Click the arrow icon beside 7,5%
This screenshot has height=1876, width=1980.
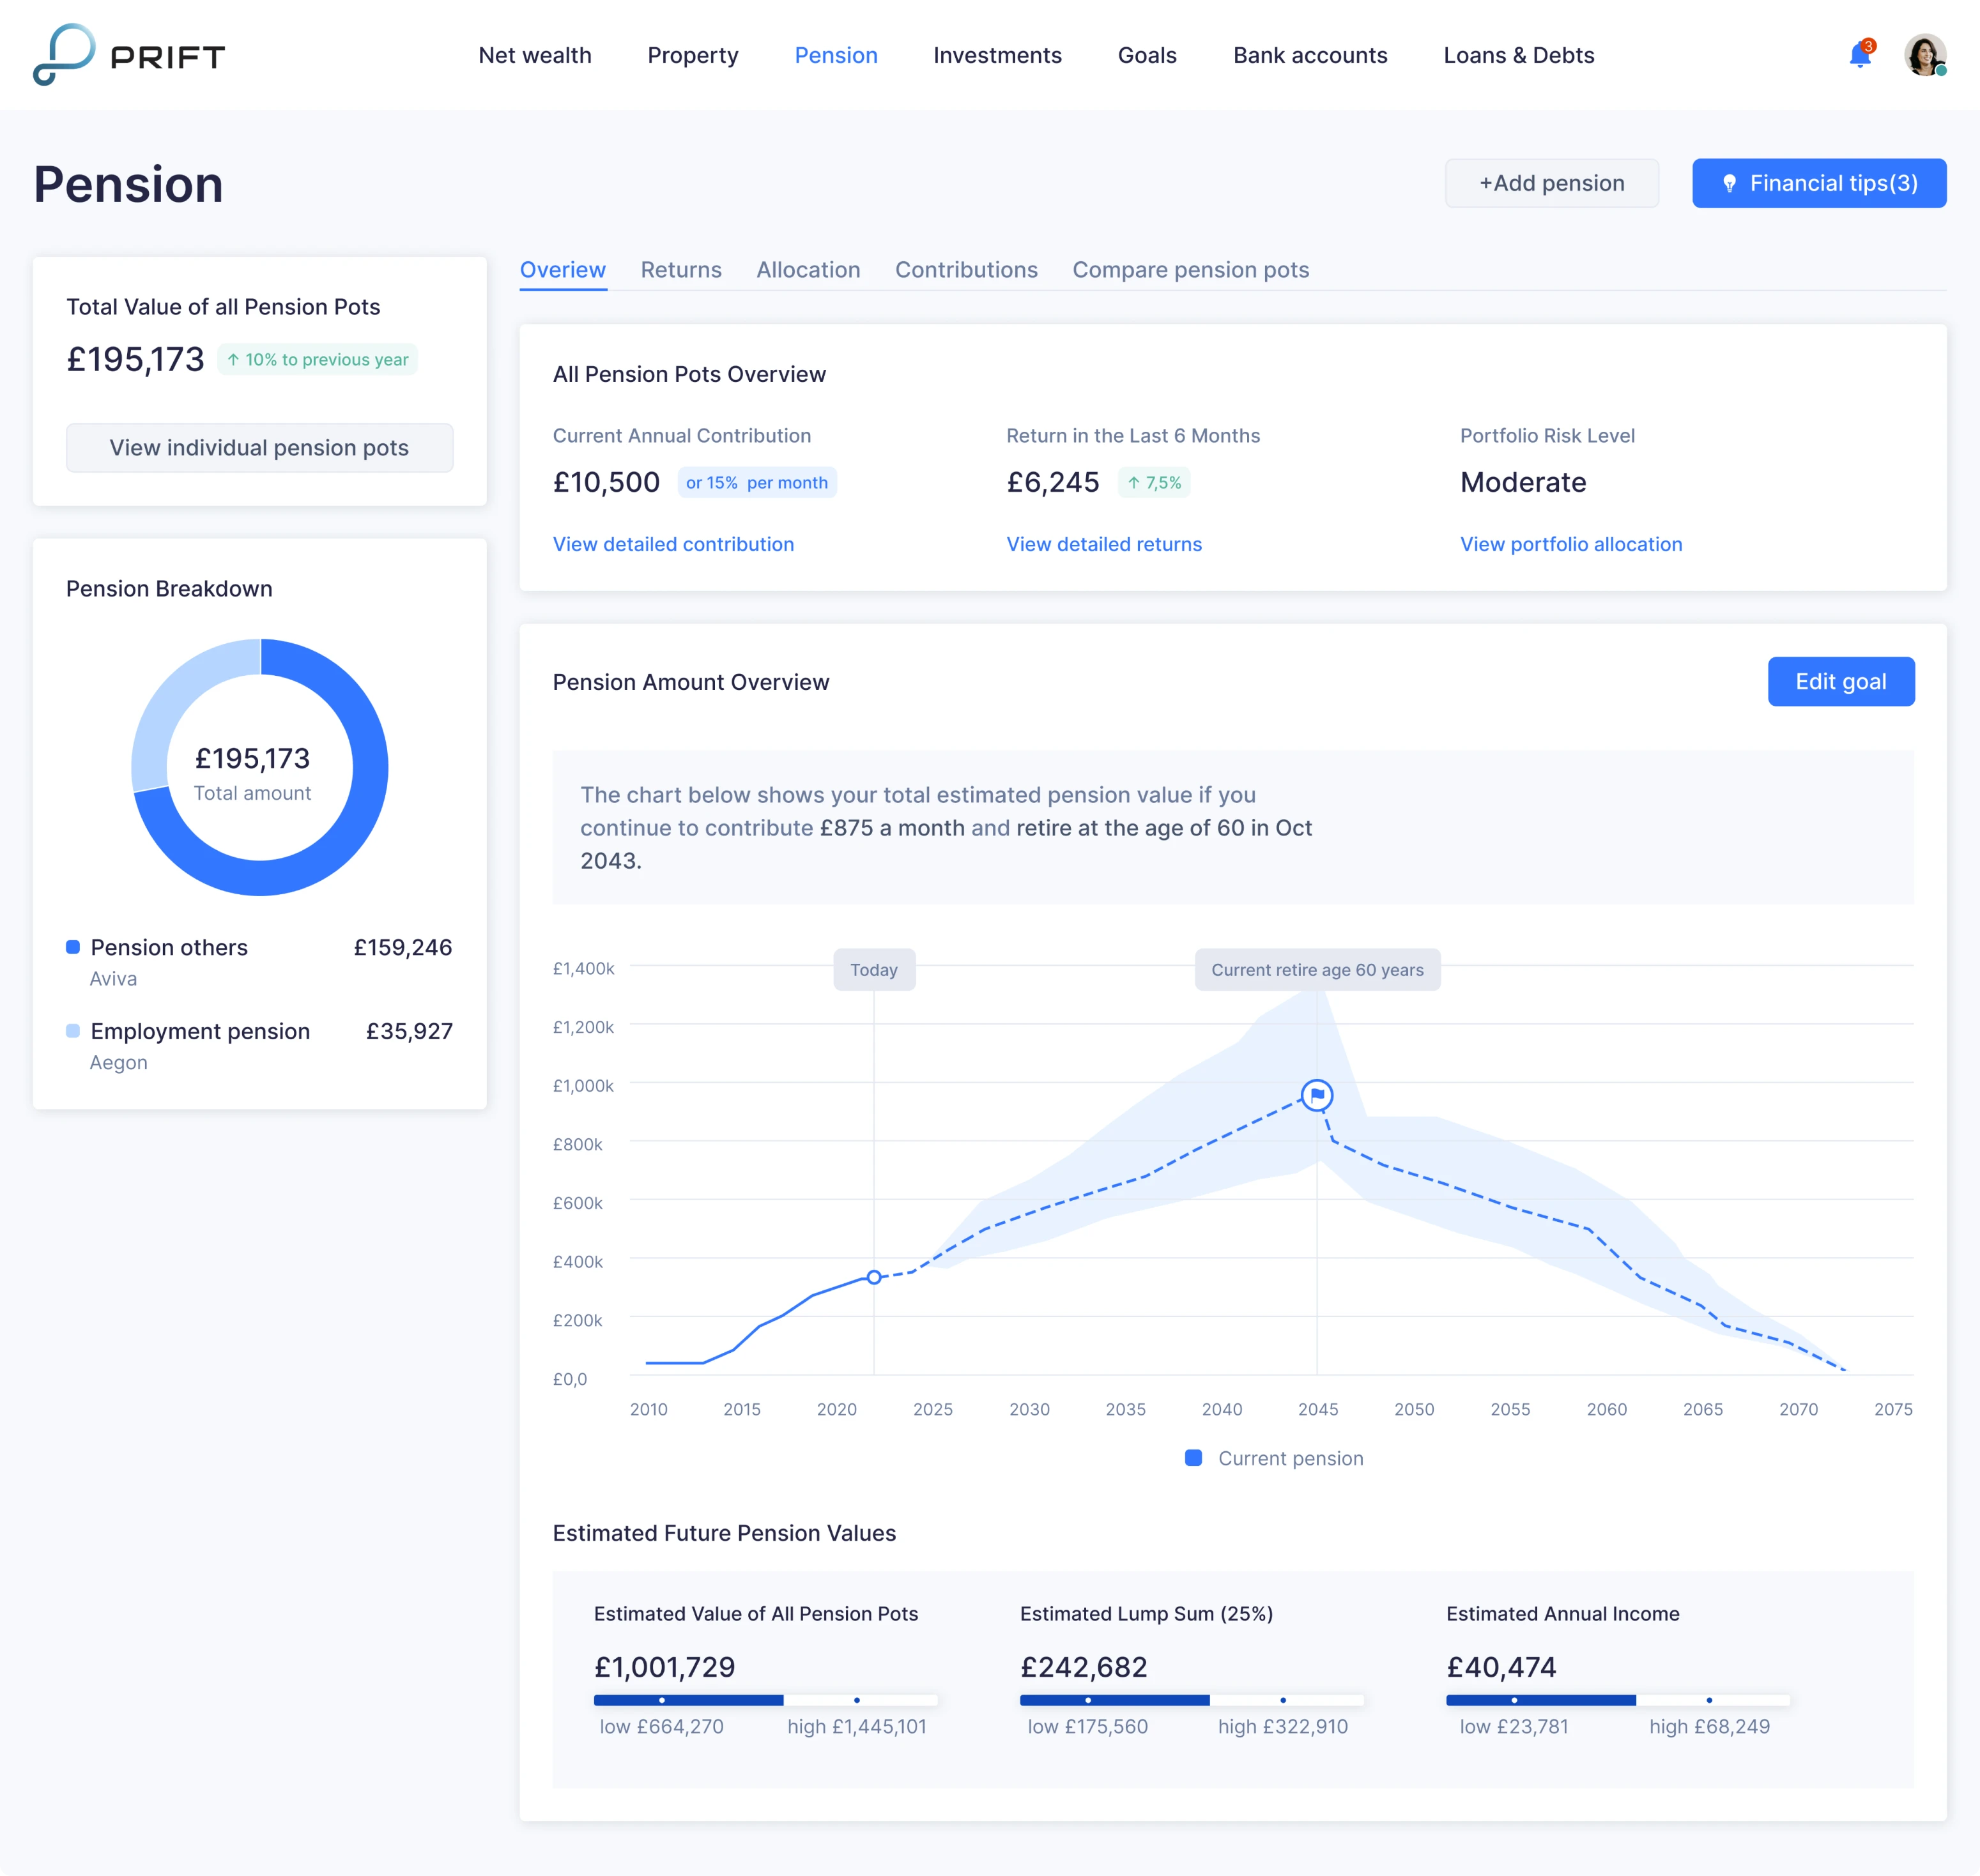click(x=1134, y=482)
